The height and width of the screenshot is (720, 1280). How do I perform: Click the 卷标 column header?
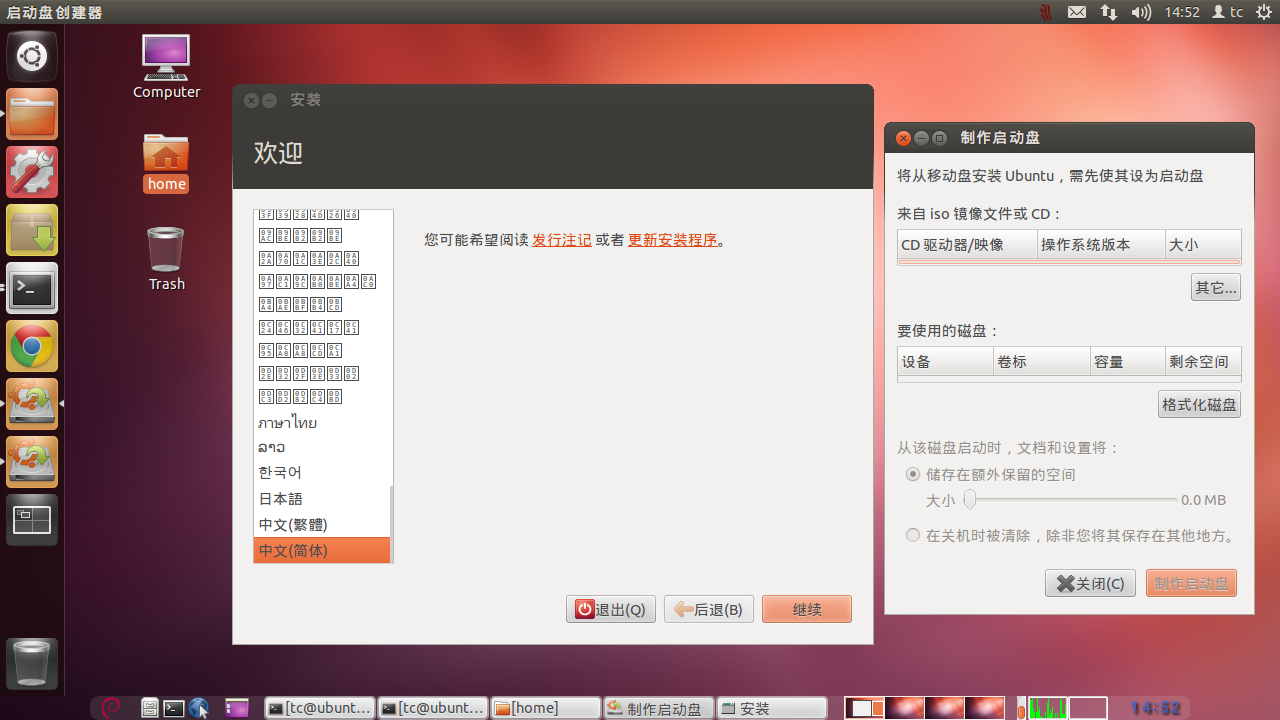tap(1041, 361)
